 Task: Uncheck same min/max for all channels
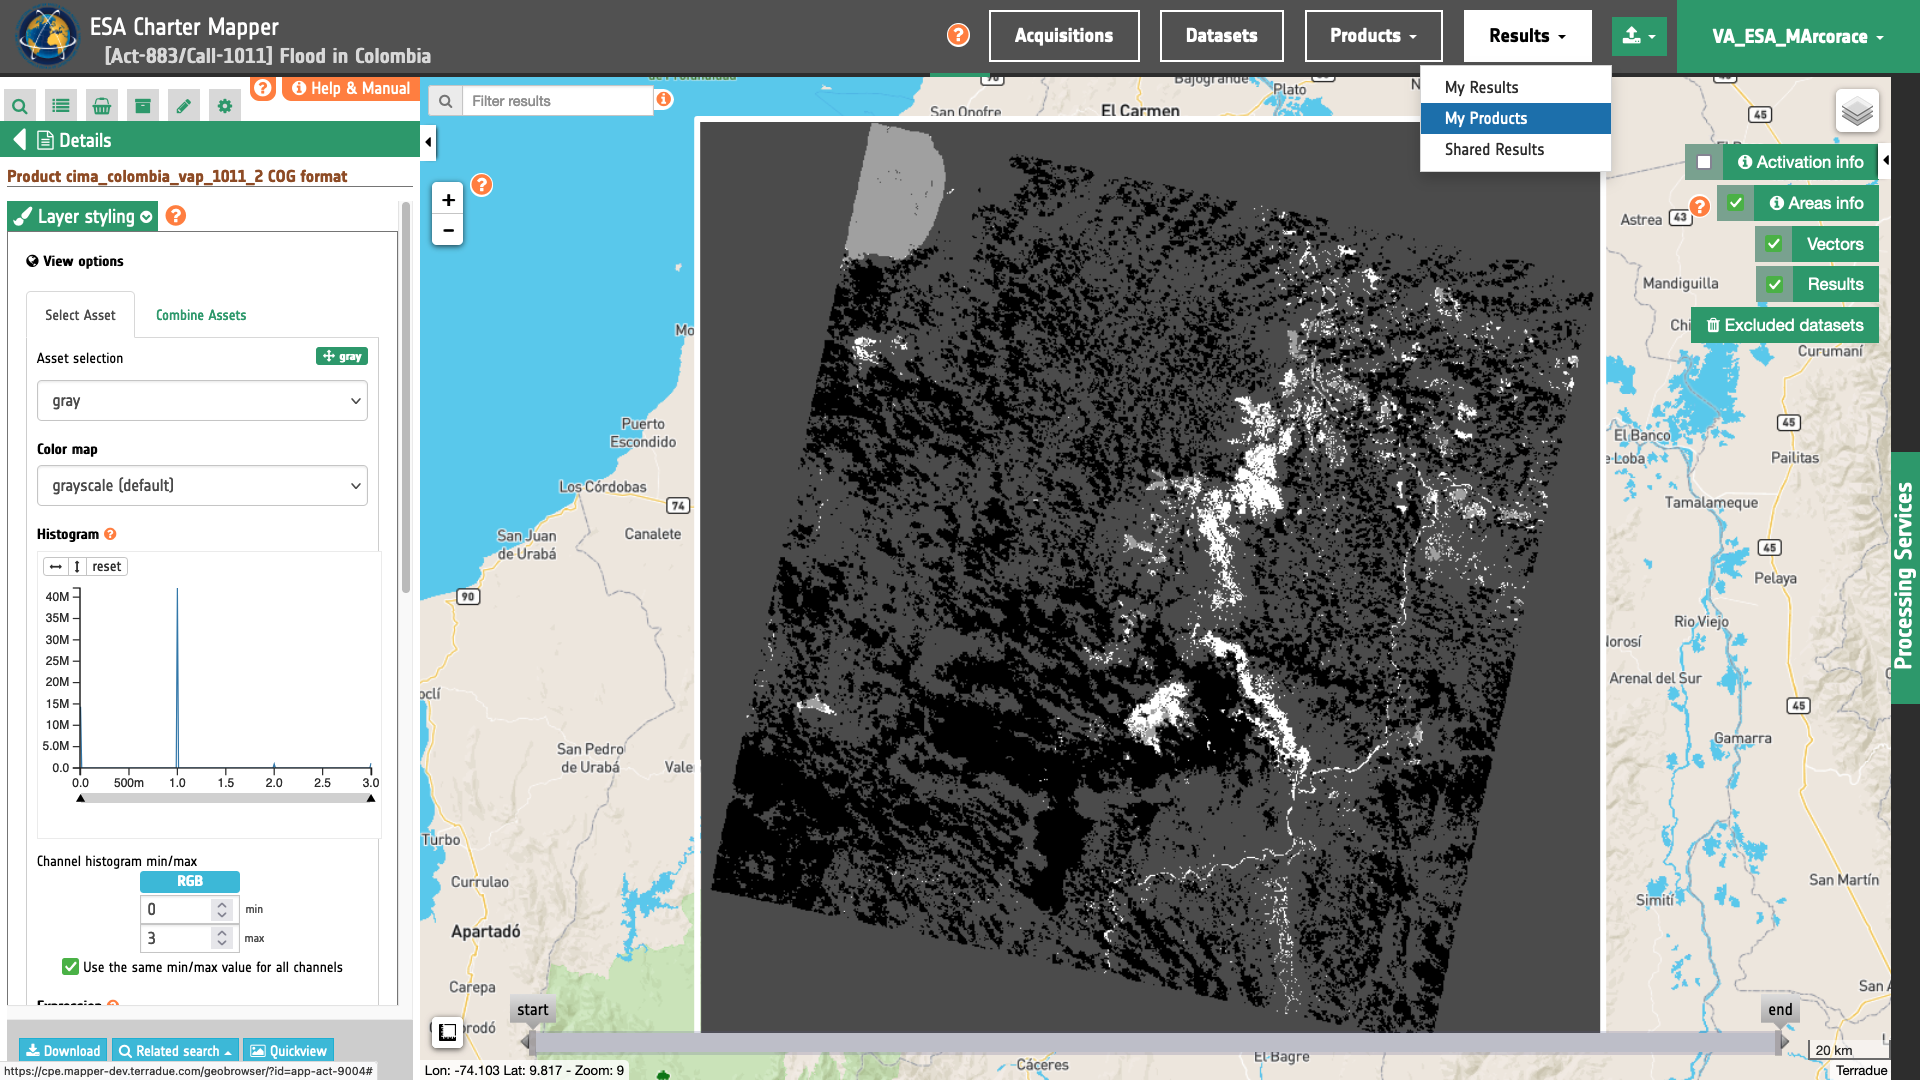[x=70, y=967]
